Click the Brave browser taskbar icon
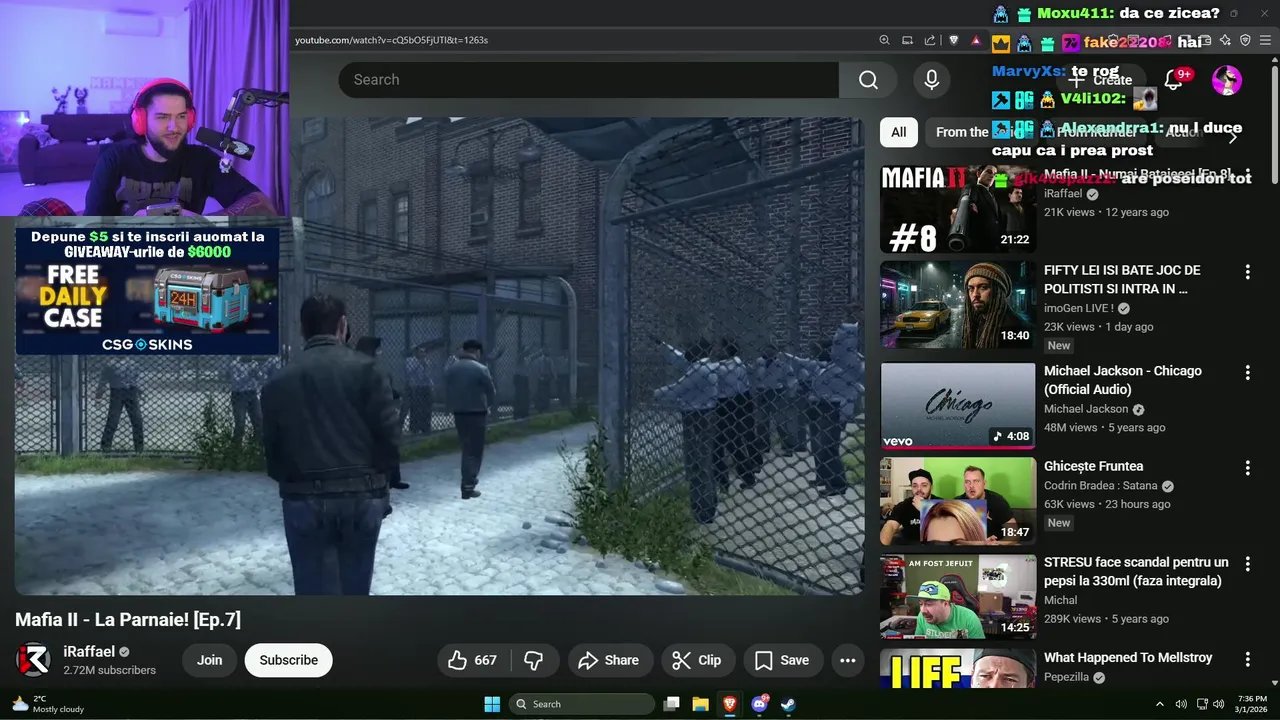The height and width of the screenshot is (720, 1280). pos(730,704)
